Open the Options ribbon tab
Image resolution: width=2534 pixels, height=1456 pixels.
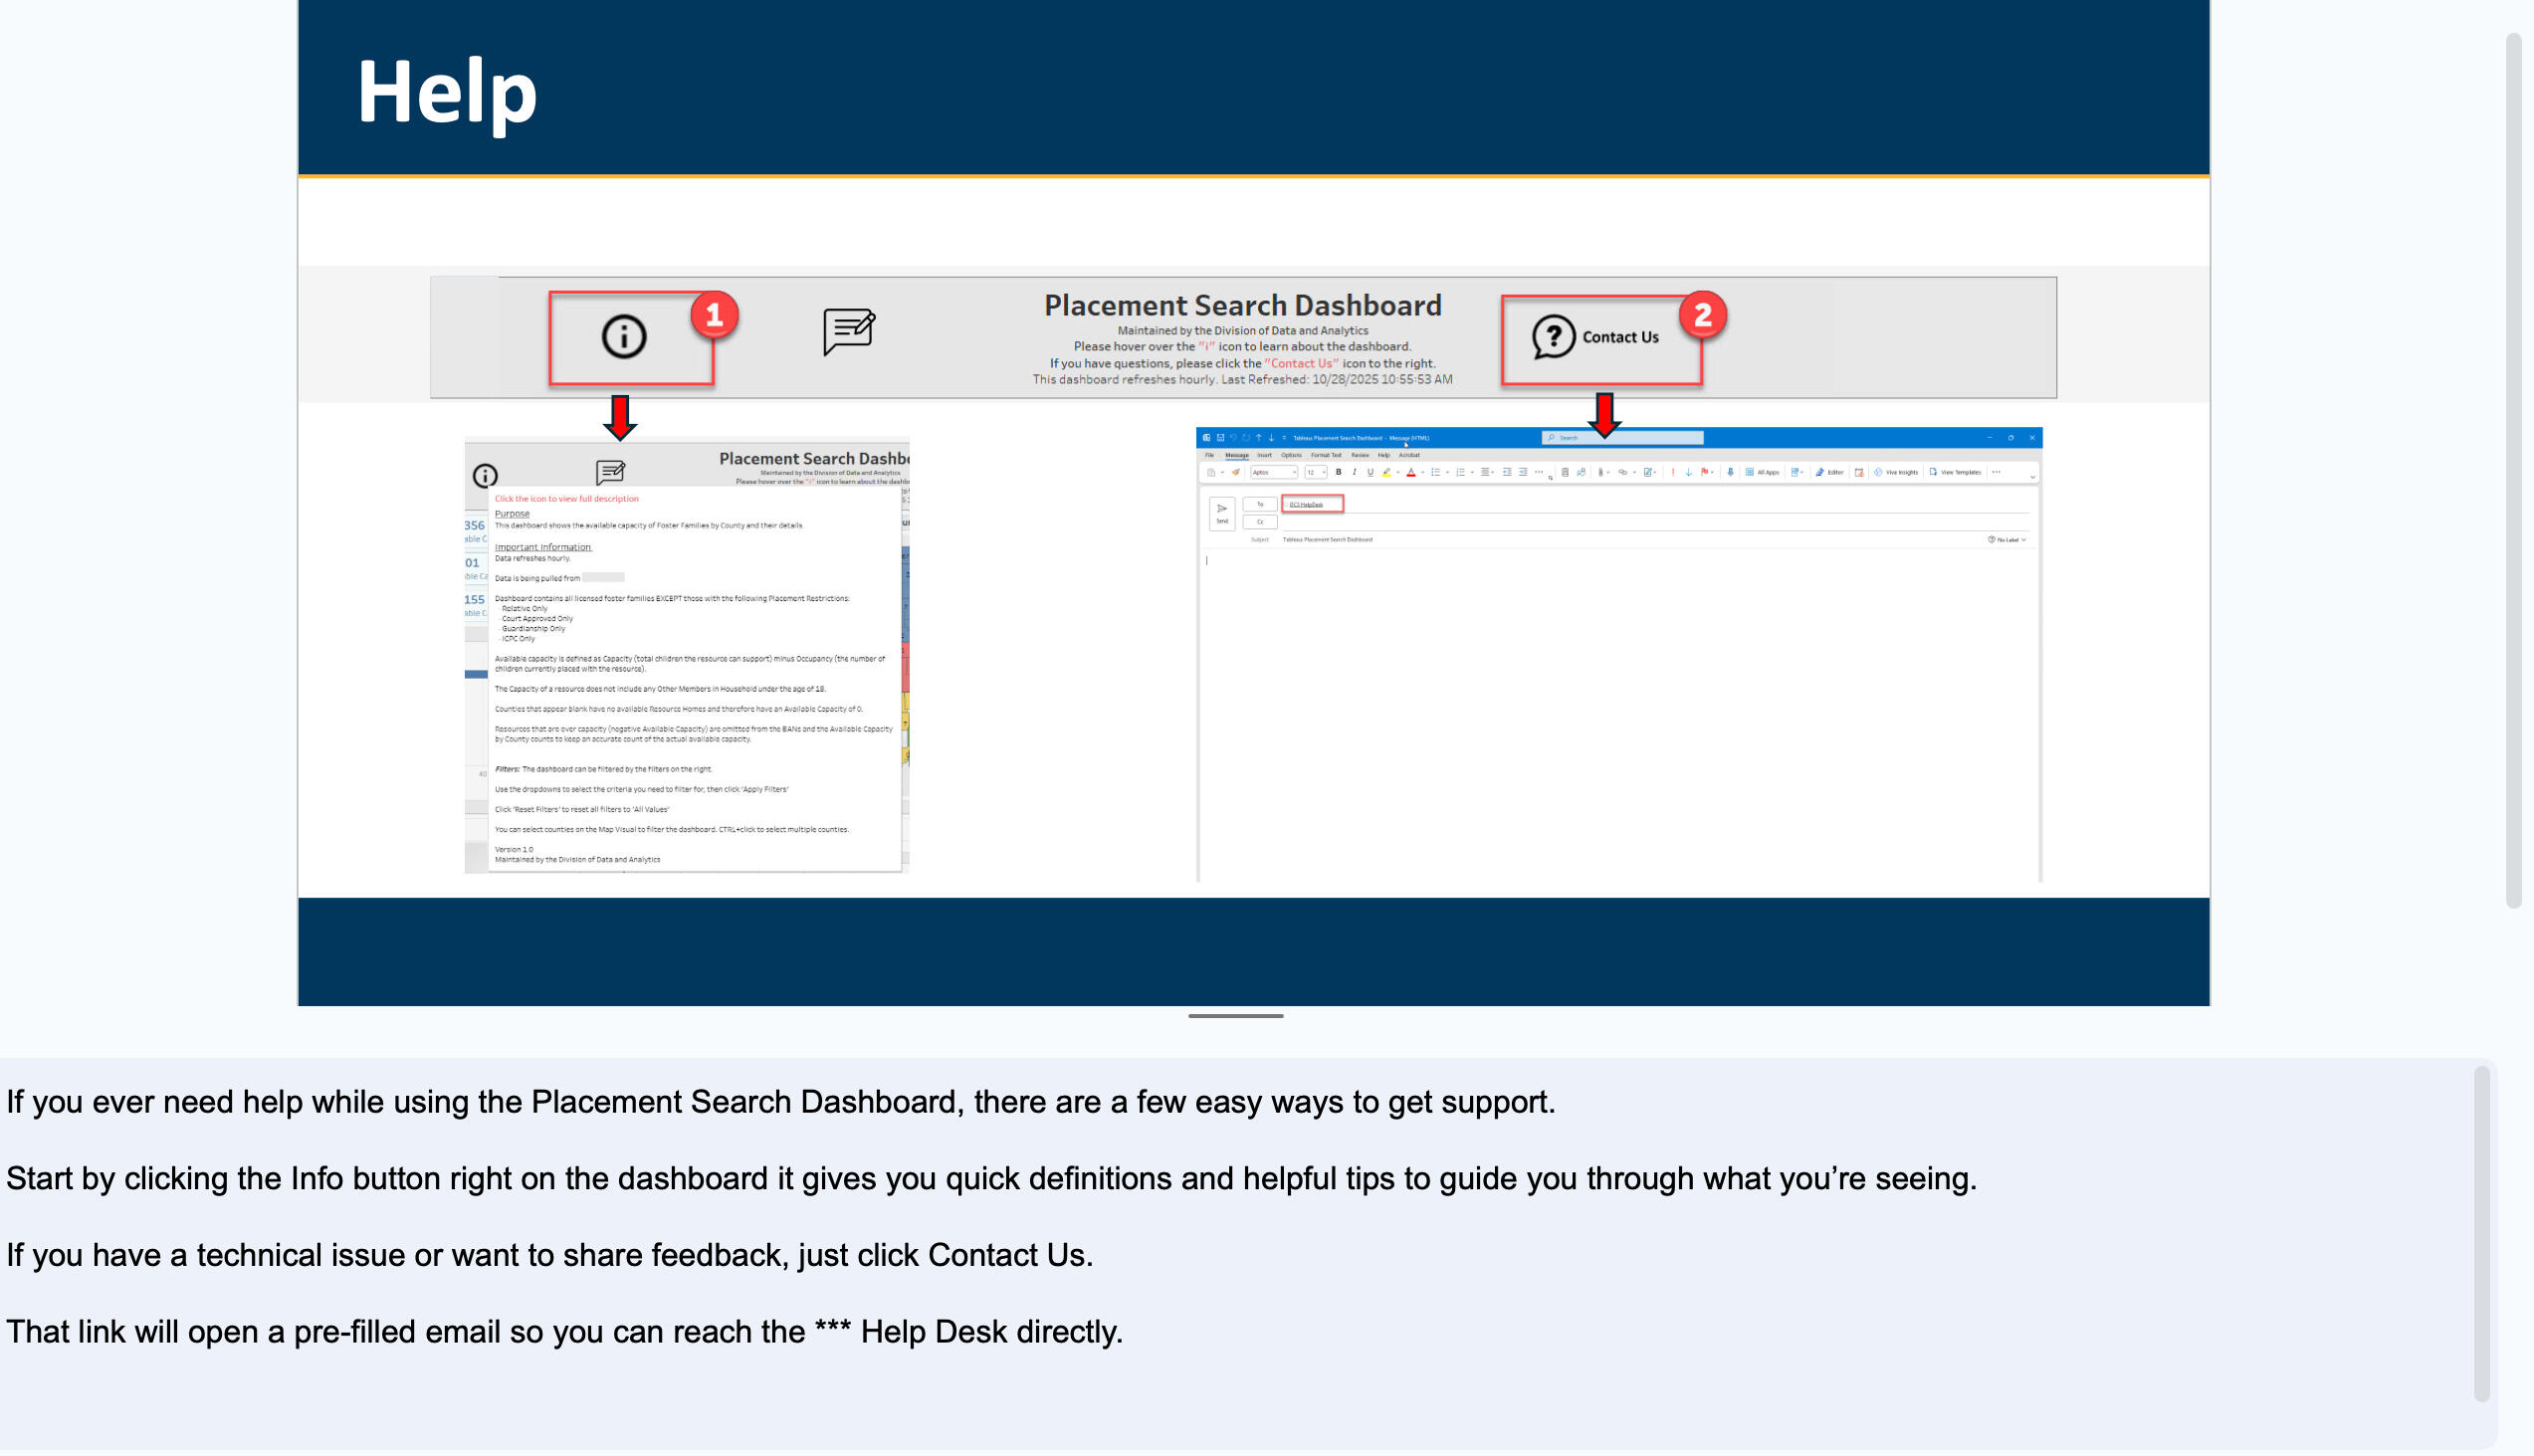tap(1293, 455)
